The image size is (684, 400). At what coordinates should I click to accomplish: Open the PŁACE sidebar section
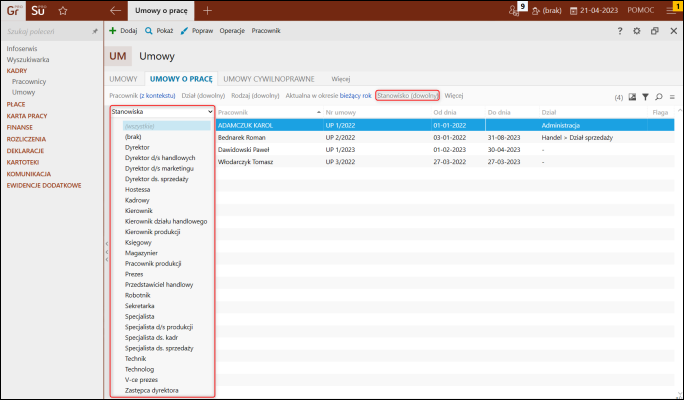tap(16, 104)
